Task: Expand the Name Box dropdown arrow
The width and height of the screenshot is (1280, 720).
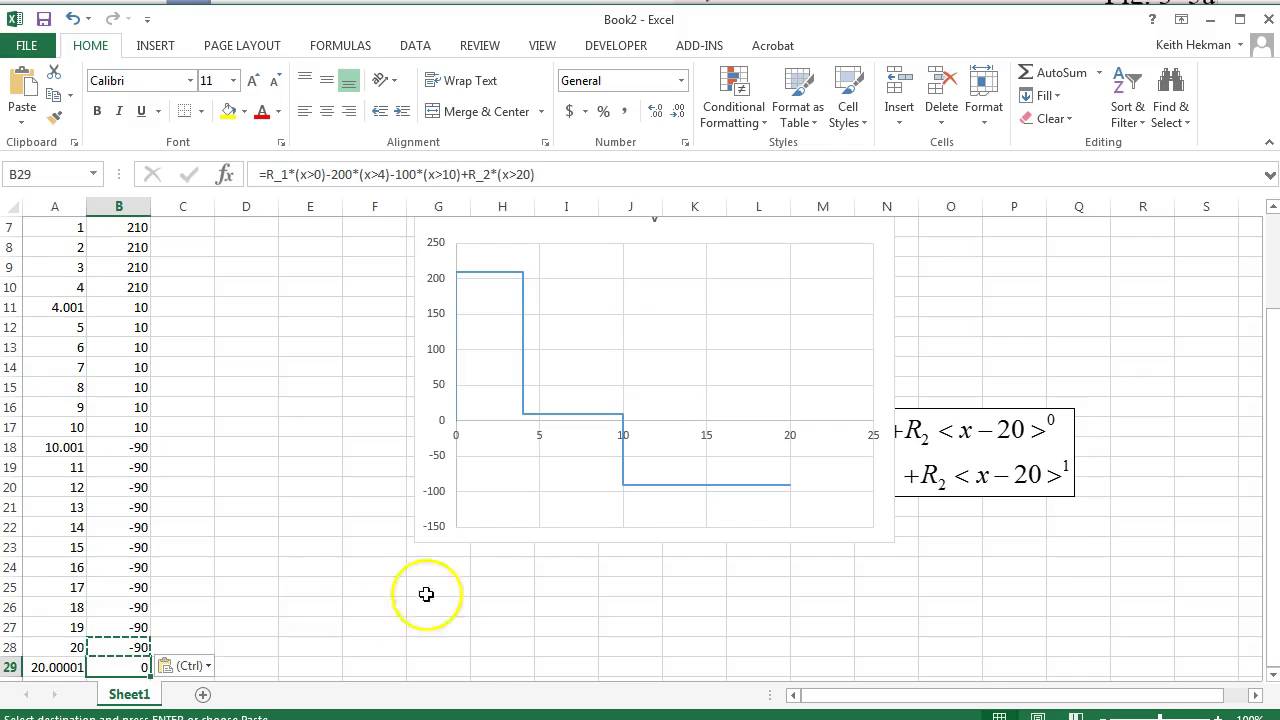Action: coord(93,174)
